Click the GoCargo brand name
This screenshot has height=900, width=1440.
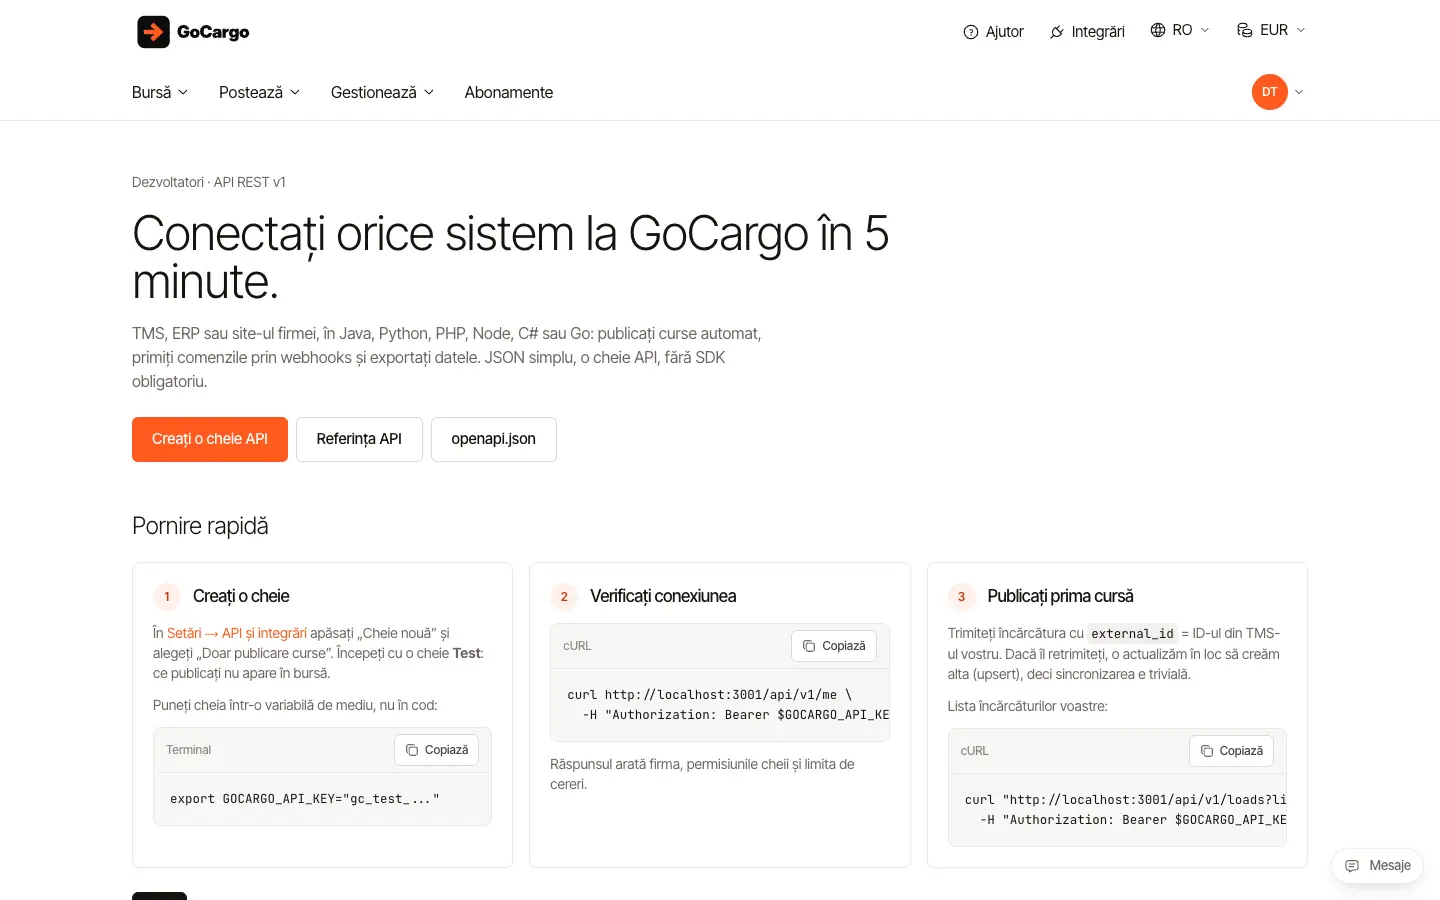point(213,32)
